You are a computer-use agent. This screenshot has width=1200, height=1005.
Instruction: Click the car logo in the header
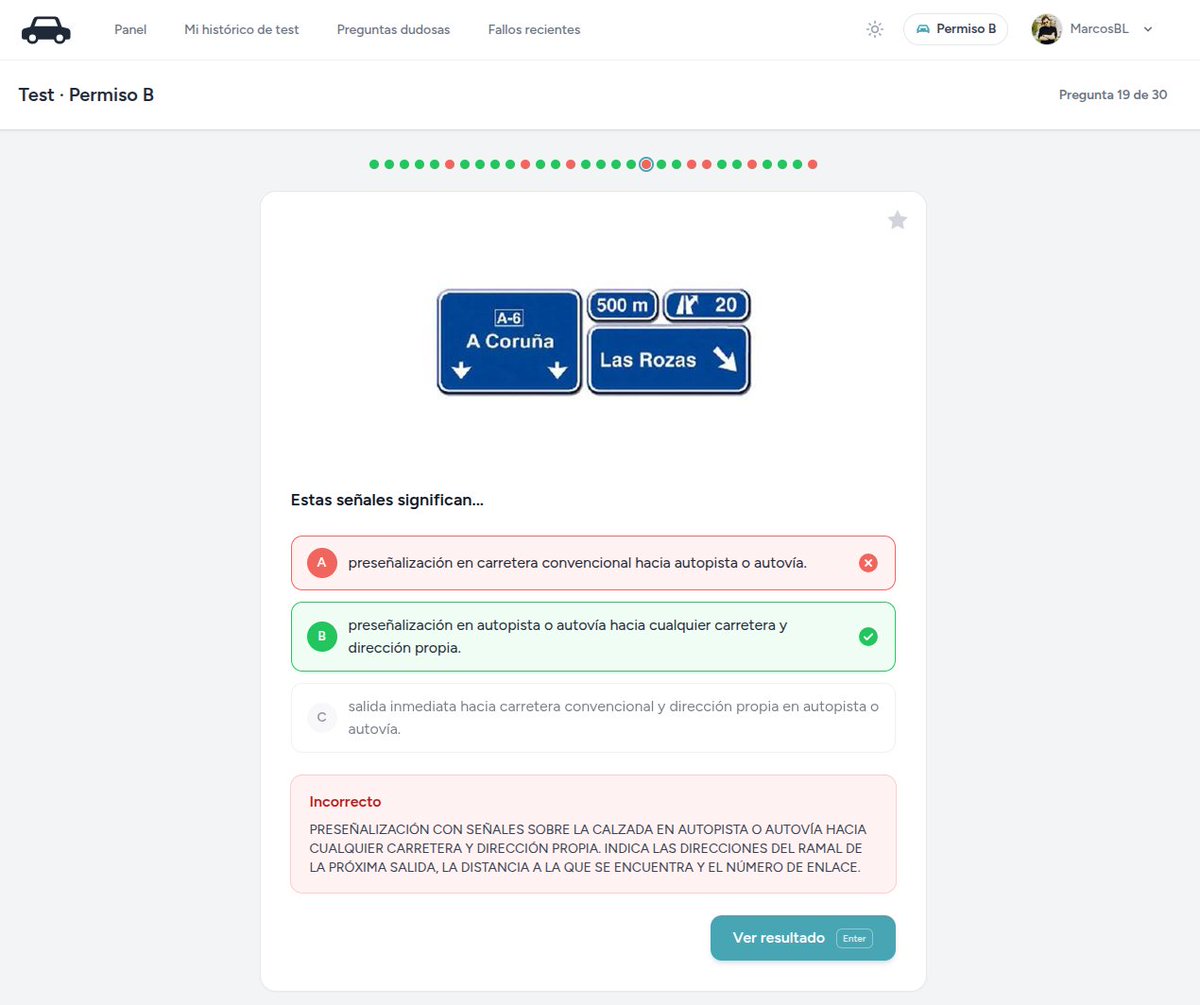46,30
